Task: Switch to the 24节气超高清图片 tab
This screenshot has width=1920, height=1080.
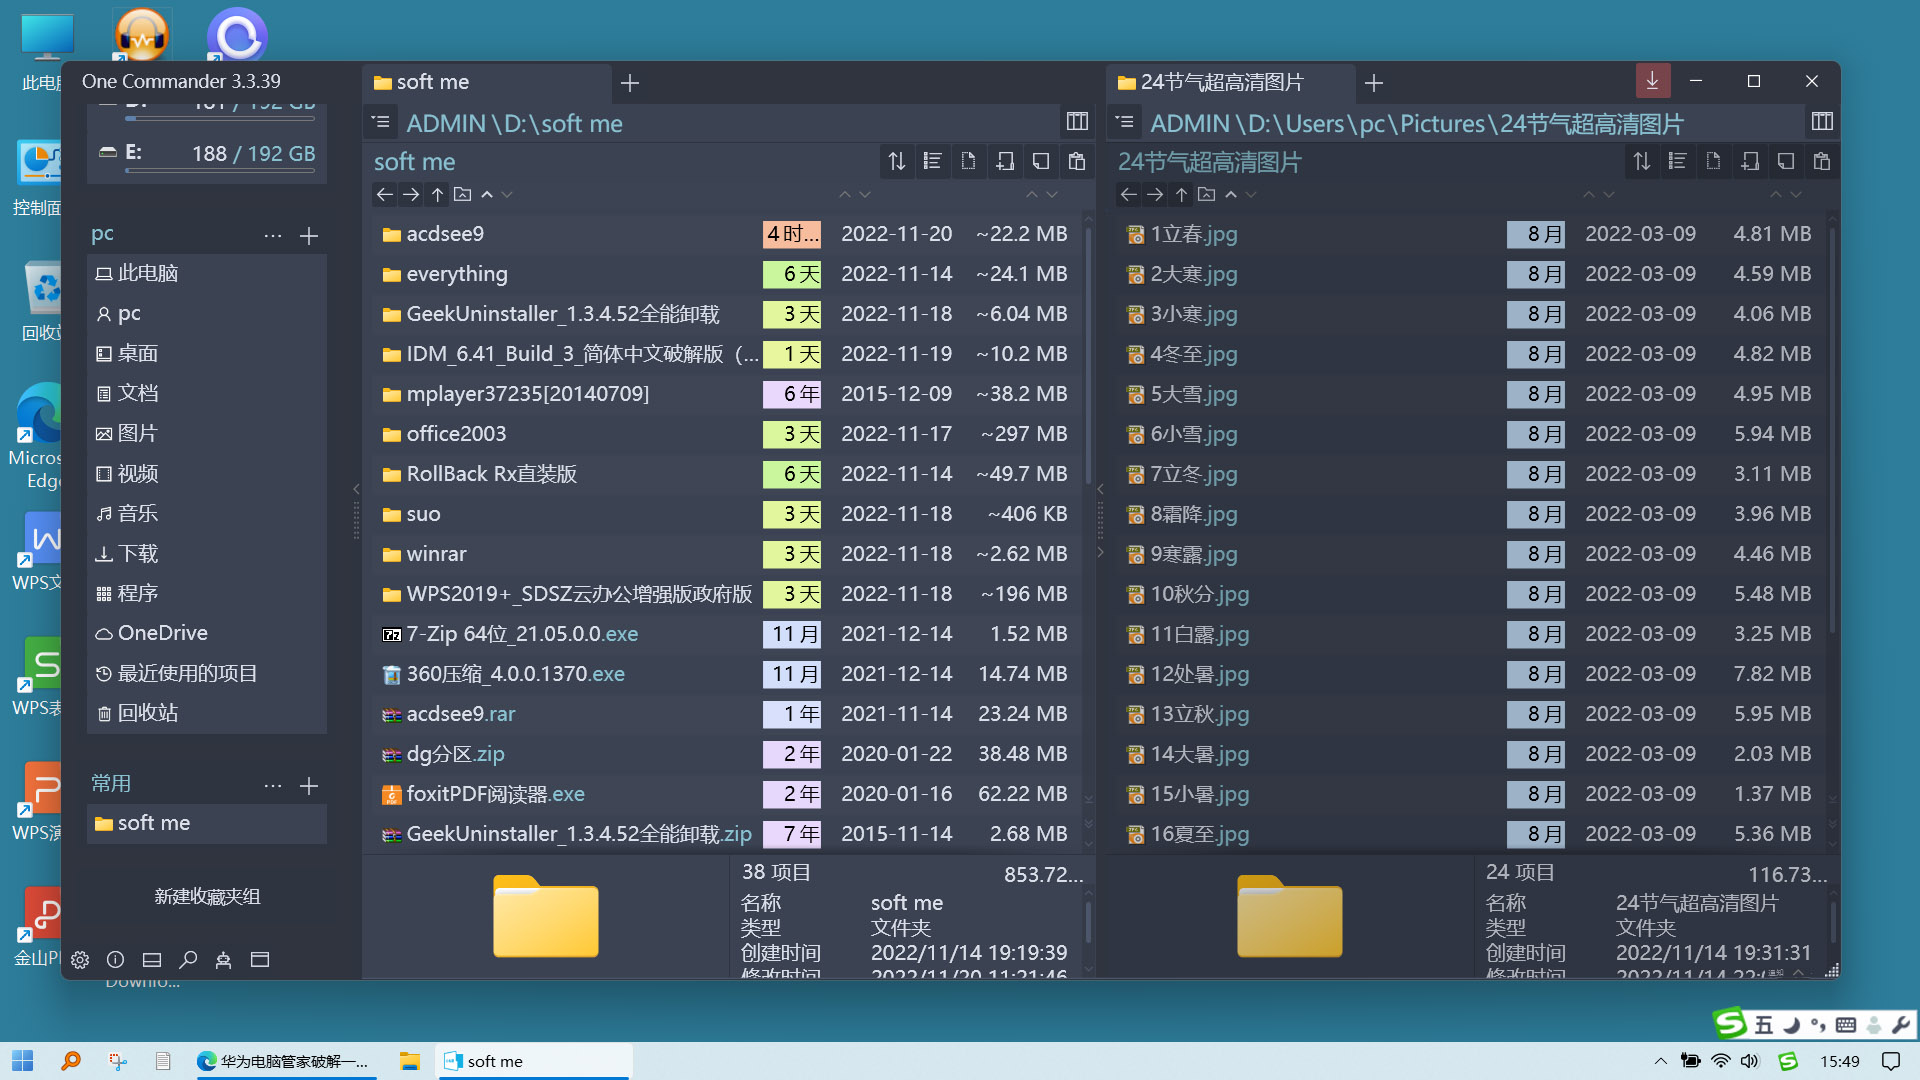Action: pyautogui.click(x=1222, y=82)
